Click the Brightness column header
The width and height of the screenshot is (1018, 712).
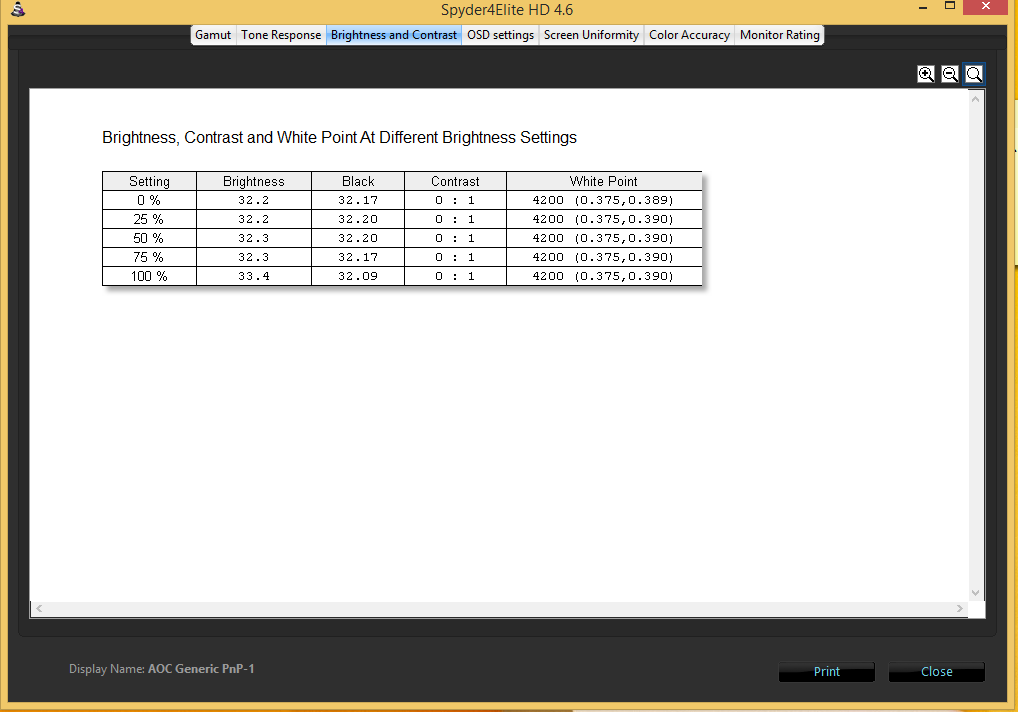click(254, 181)
